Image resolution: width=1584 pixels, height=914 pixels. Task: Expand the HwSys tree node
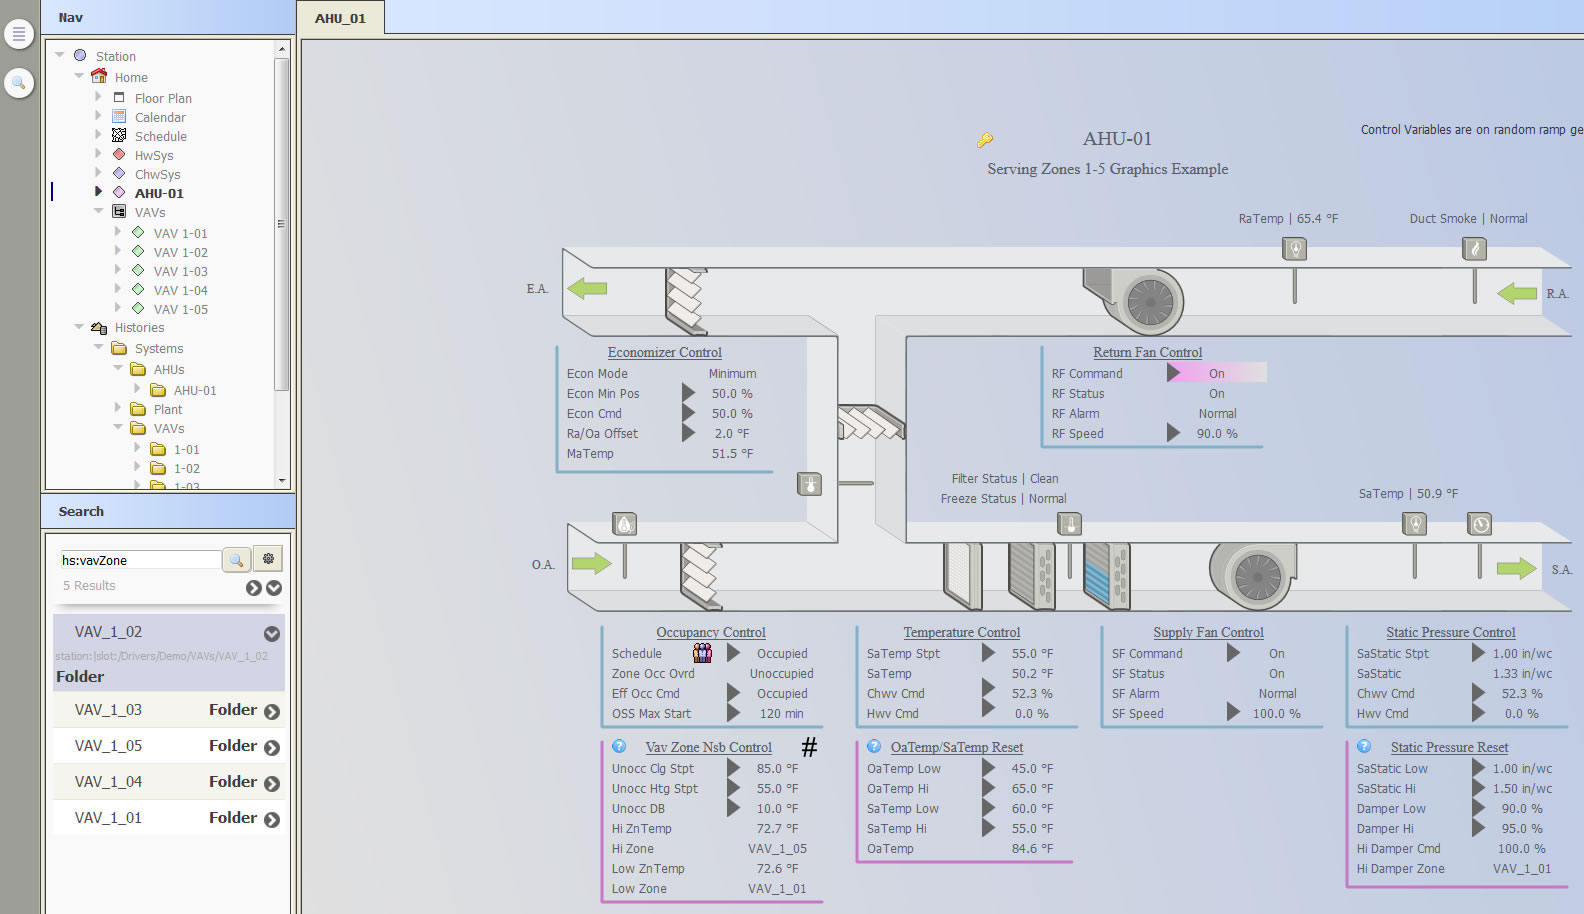click(98, 154)
